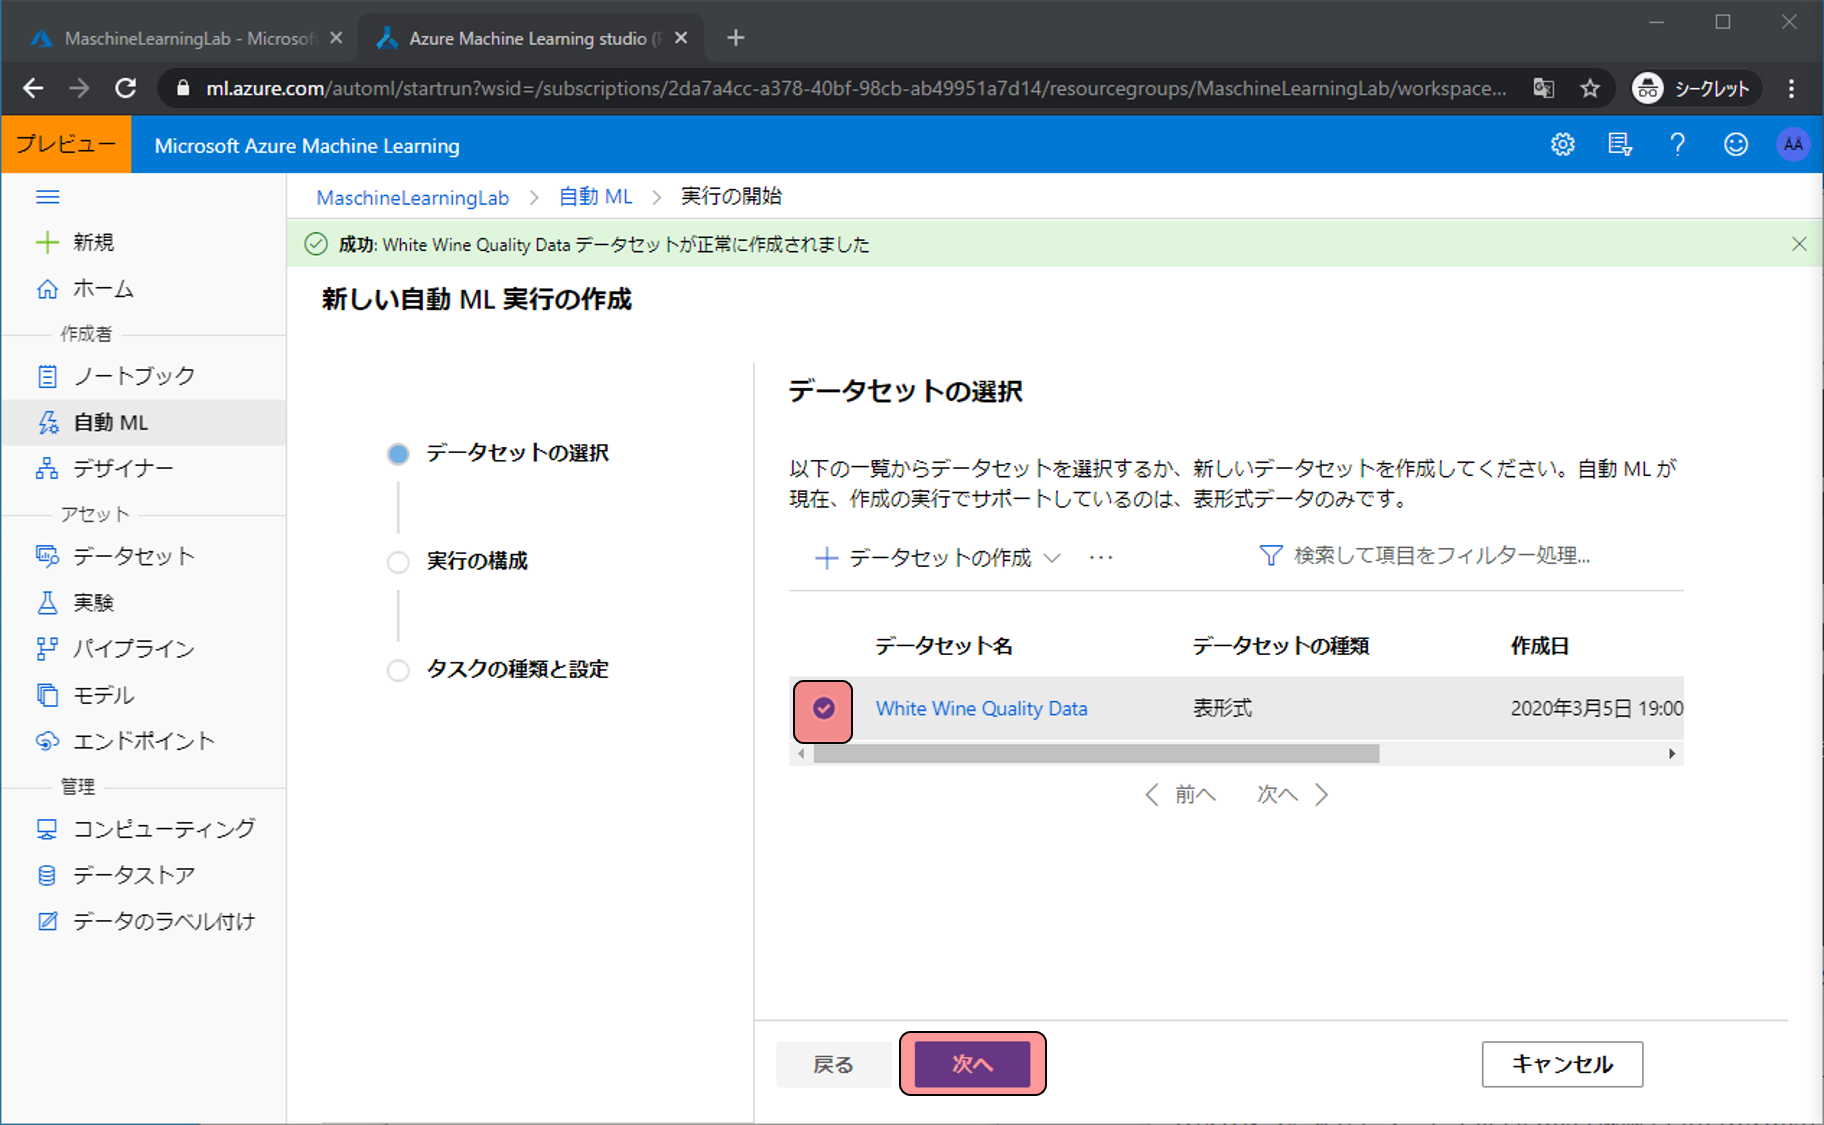Uncheck the White Wine Quality Data checkbox

coord(823,709)
